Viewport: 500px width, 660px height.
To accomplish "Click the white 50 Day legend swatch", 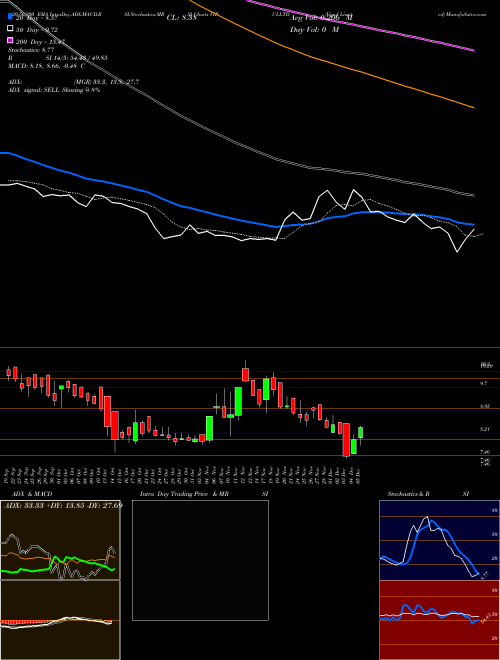I will [11, 29].
